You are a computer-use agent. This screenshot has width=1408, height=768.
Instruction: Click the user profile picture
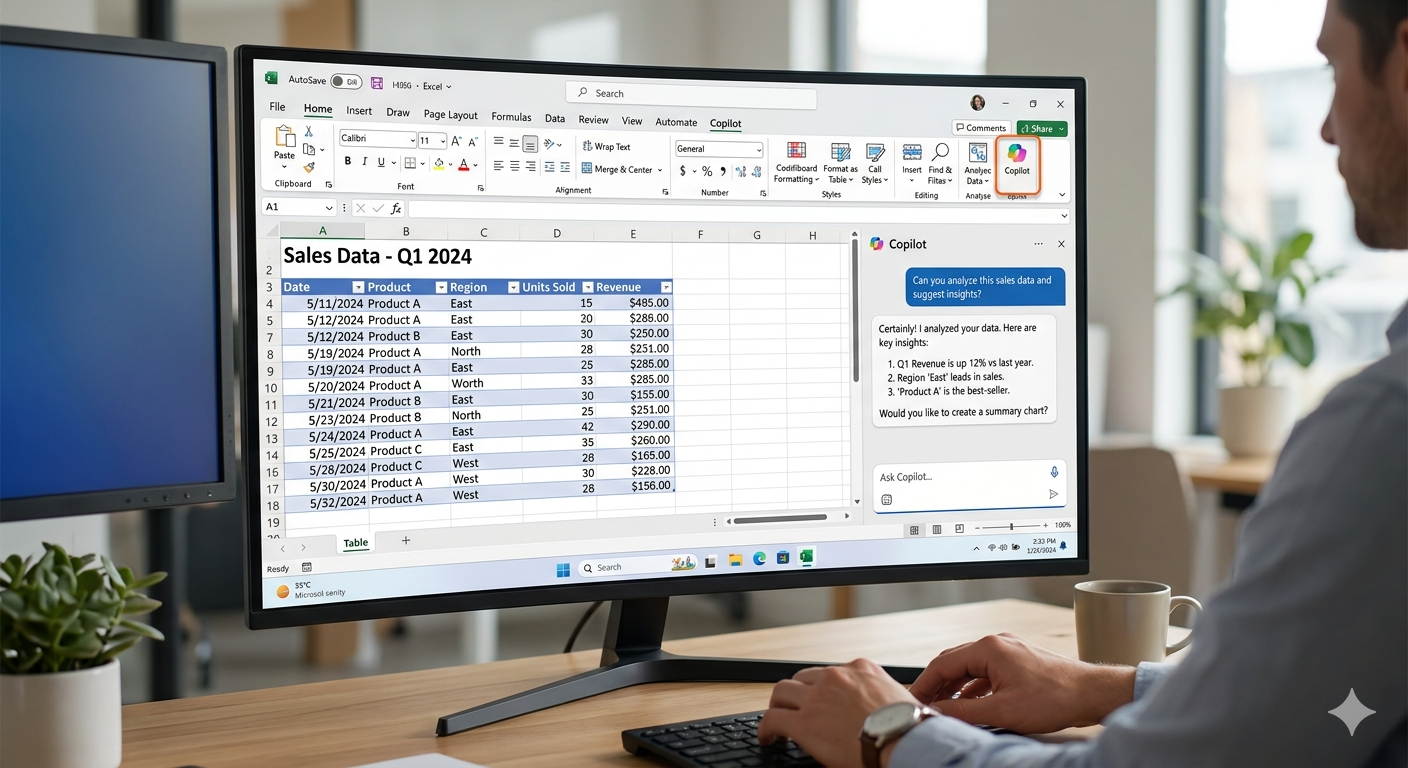tap(977, 102)
